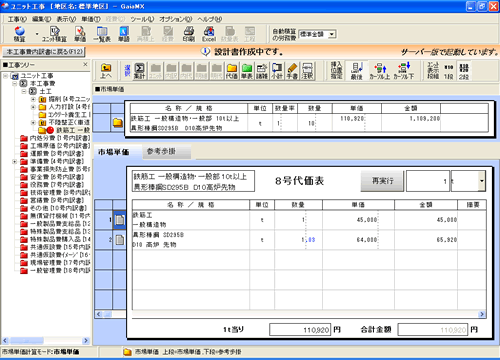The image size is (500, 360).
Task: Expand the 準備費 [4号内訳書] node
Action: [x=14, y=161]
